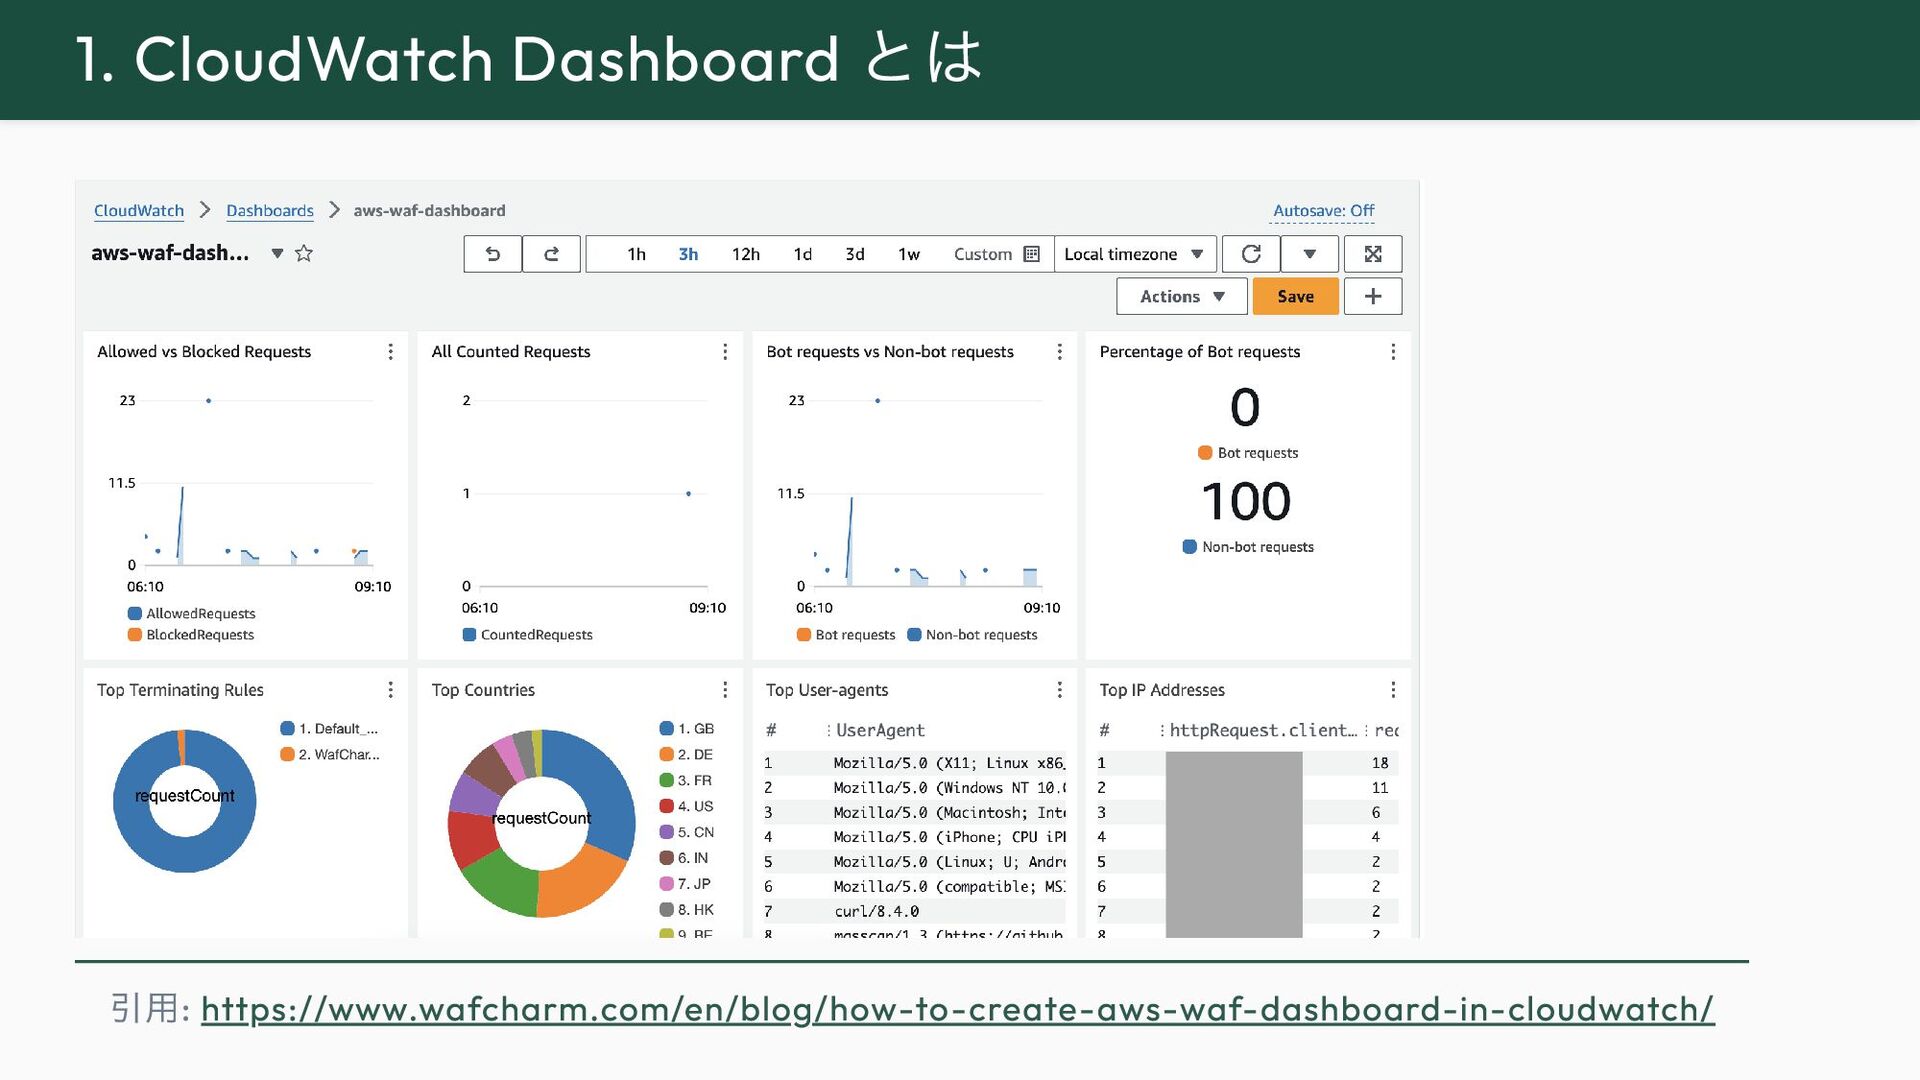This screenshot has width=1920, height=1080.
Task: Click the request count 11 cell
Action: [x=1380, y=789]
